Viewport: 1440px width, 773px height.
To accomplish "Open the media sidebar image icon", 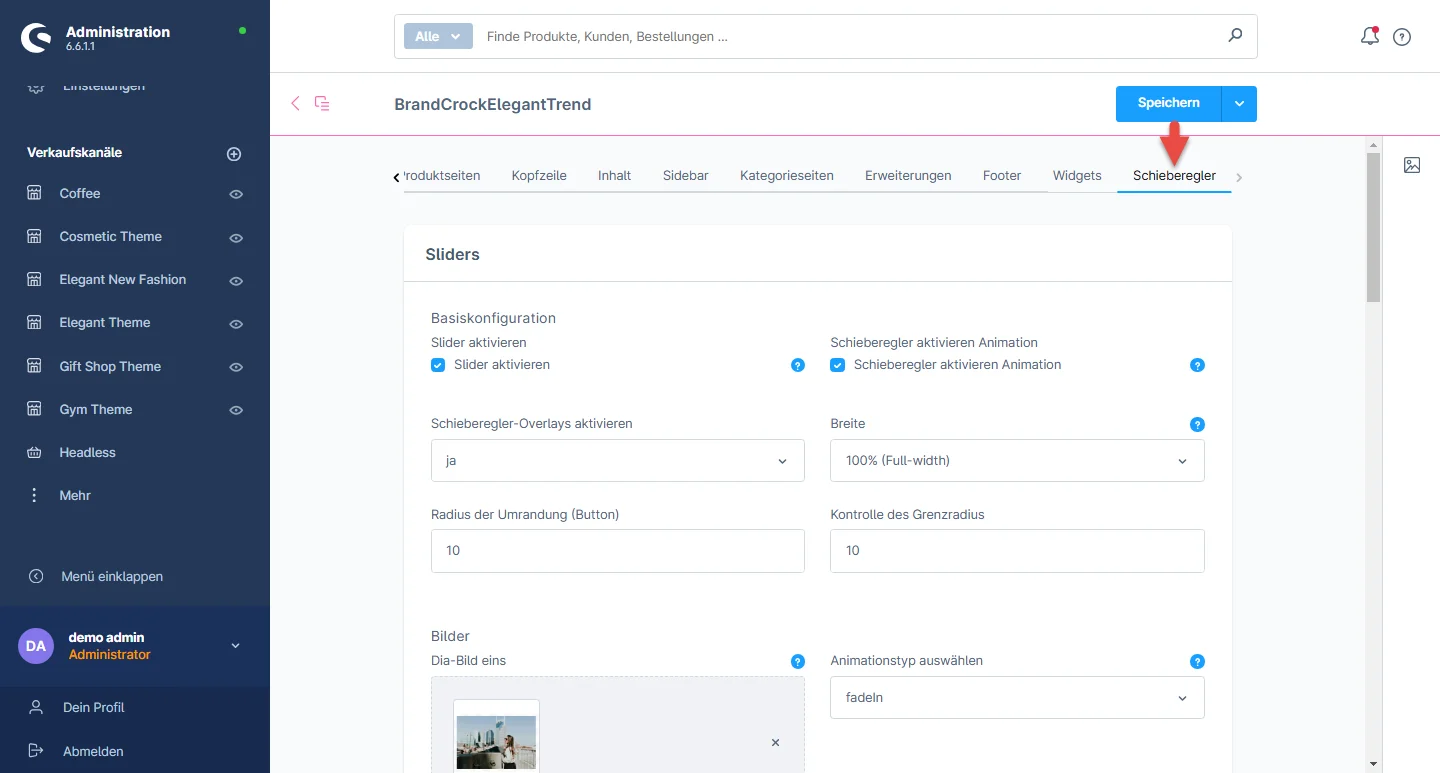I will pos(1412,166).
